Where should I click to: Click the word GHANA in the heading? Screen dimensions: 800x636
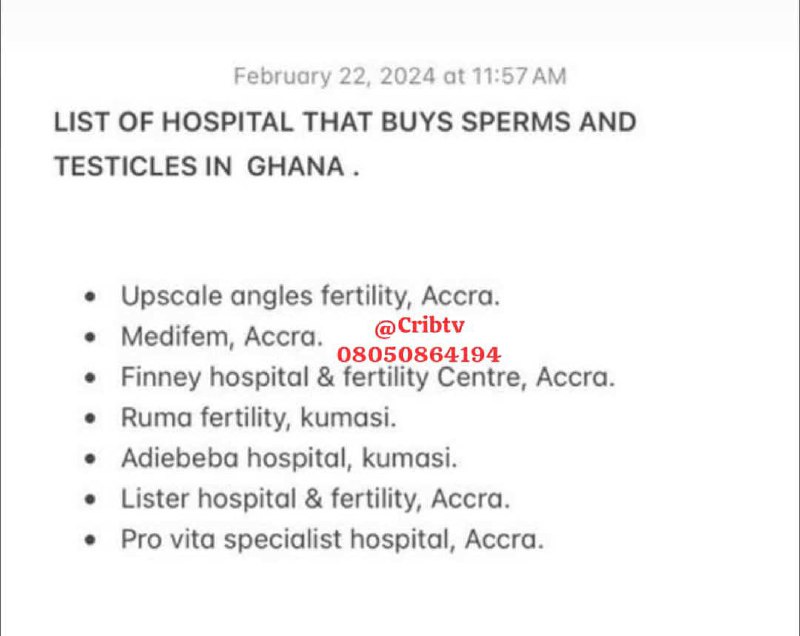[x=295, y=167]
